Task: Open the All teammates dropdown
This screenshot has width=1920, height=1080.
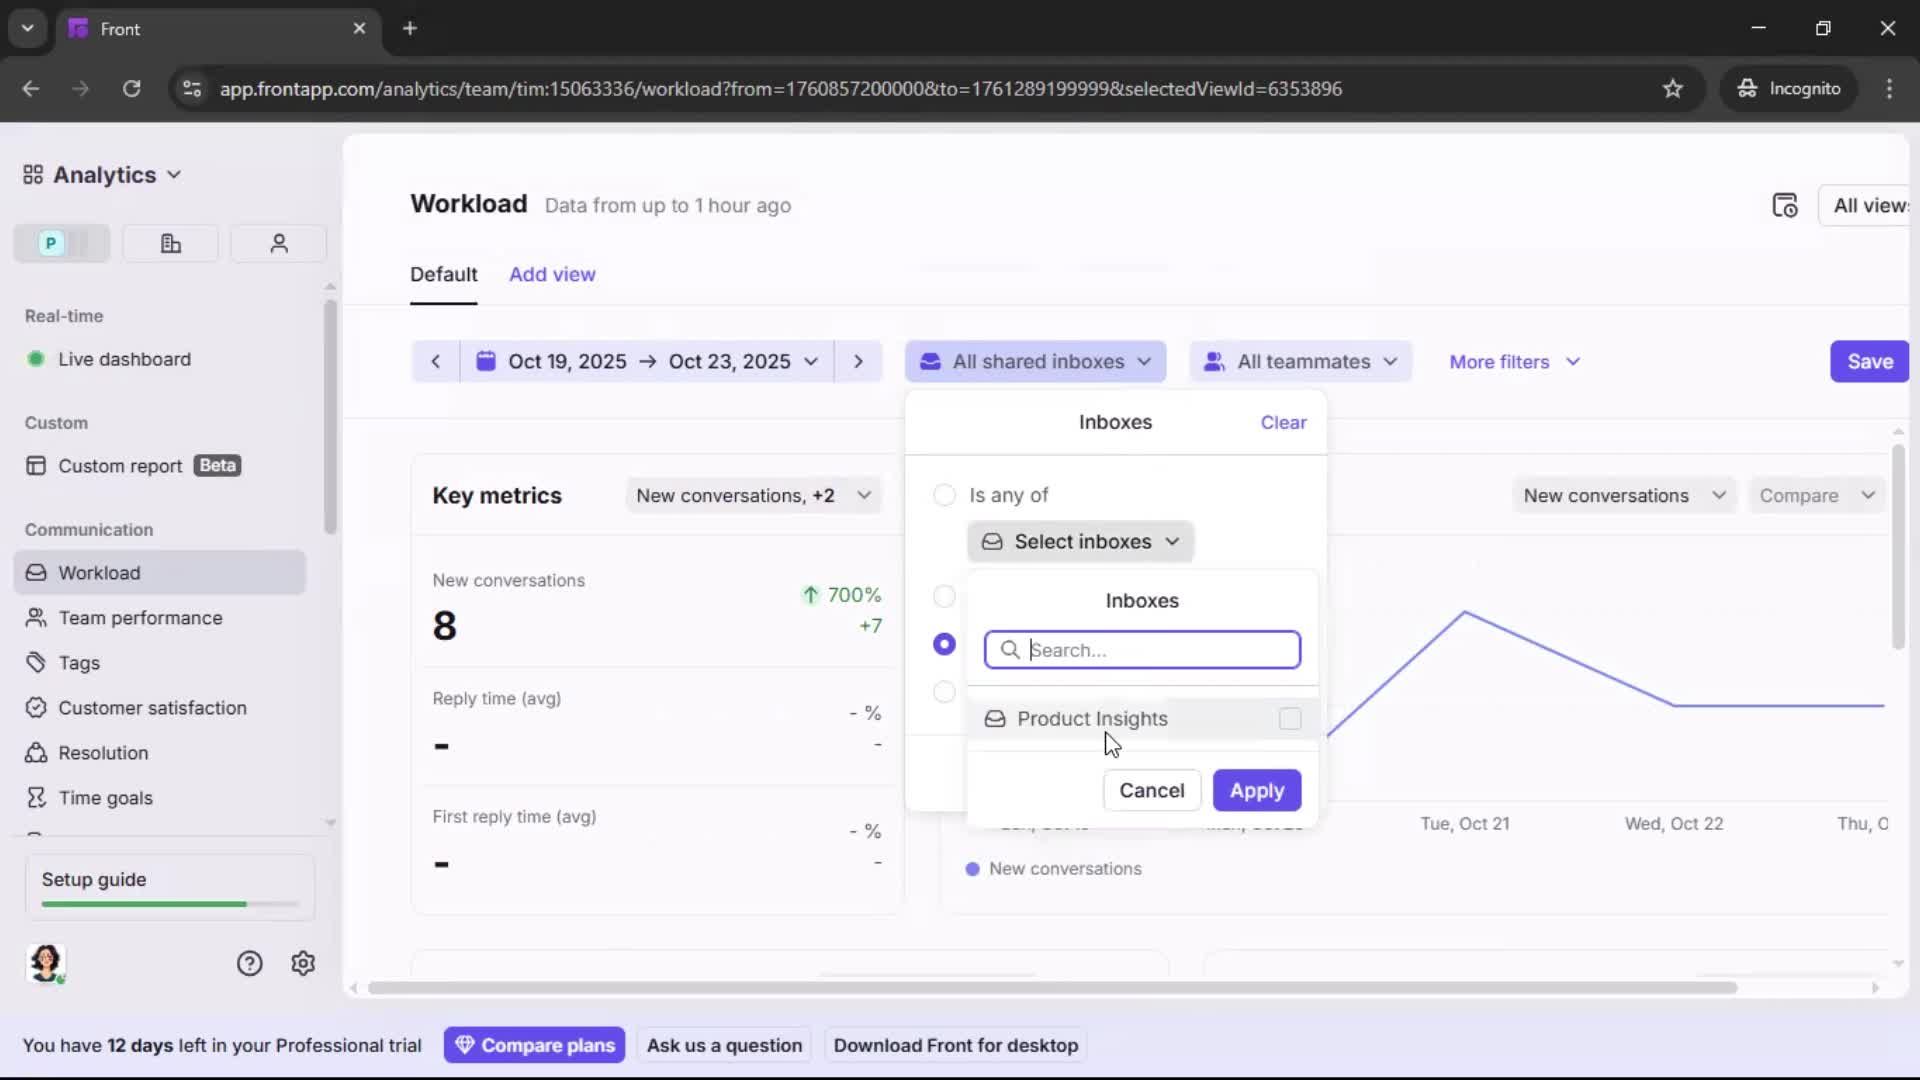Action: tap(1299, 361)
